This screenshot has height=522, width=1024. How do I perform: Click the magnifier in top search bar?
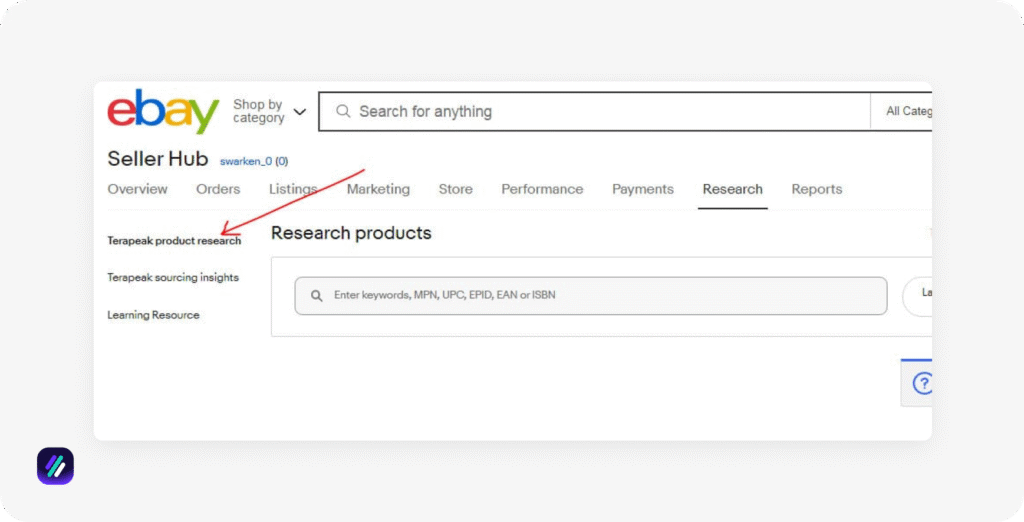tap(343, 111)
